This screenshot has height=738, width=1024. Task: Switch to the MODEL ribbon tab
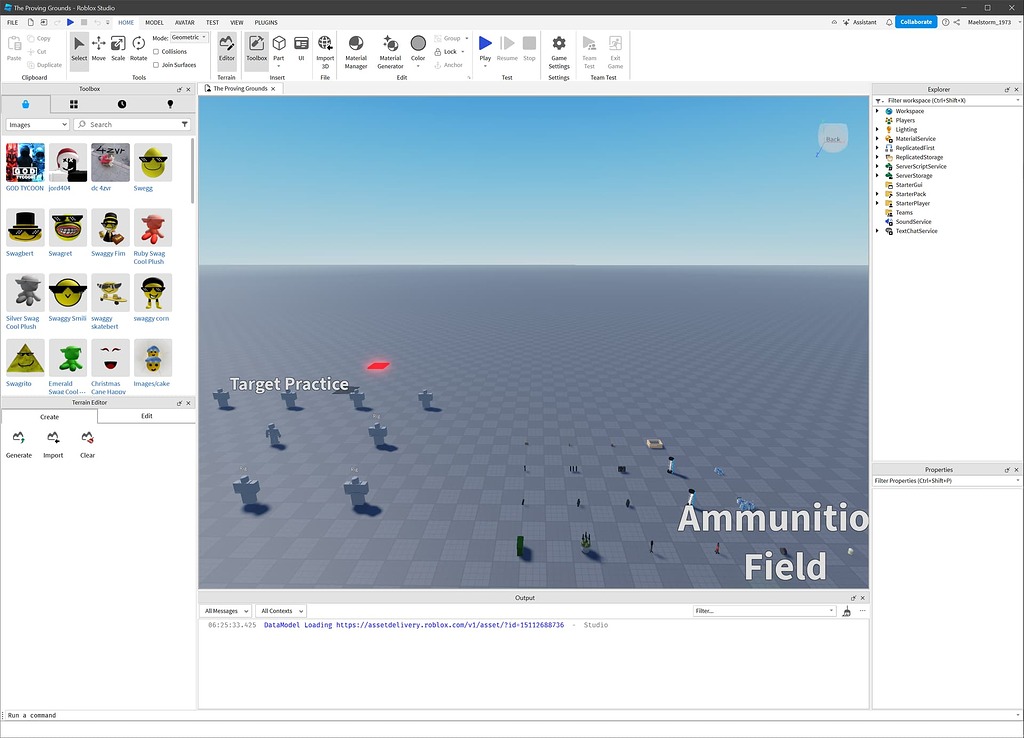click(154, 22)
